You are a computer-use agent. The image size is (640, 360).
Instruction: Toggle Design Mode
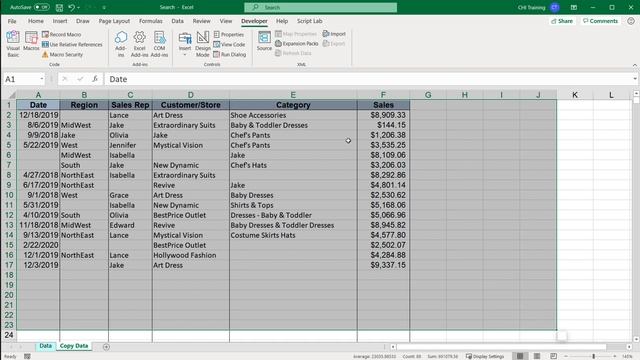coord(202,44)
